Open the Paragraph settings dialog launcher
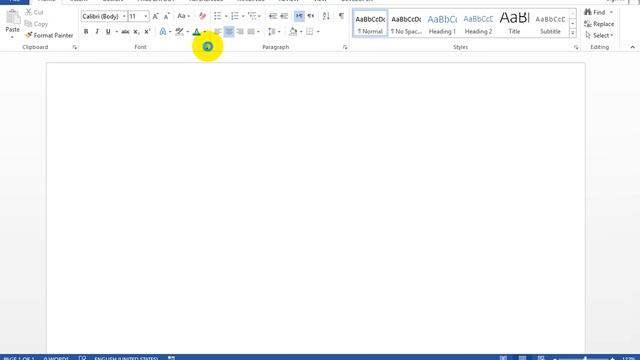This screenshot has width=640, height=360. click(x=345, y=47)
